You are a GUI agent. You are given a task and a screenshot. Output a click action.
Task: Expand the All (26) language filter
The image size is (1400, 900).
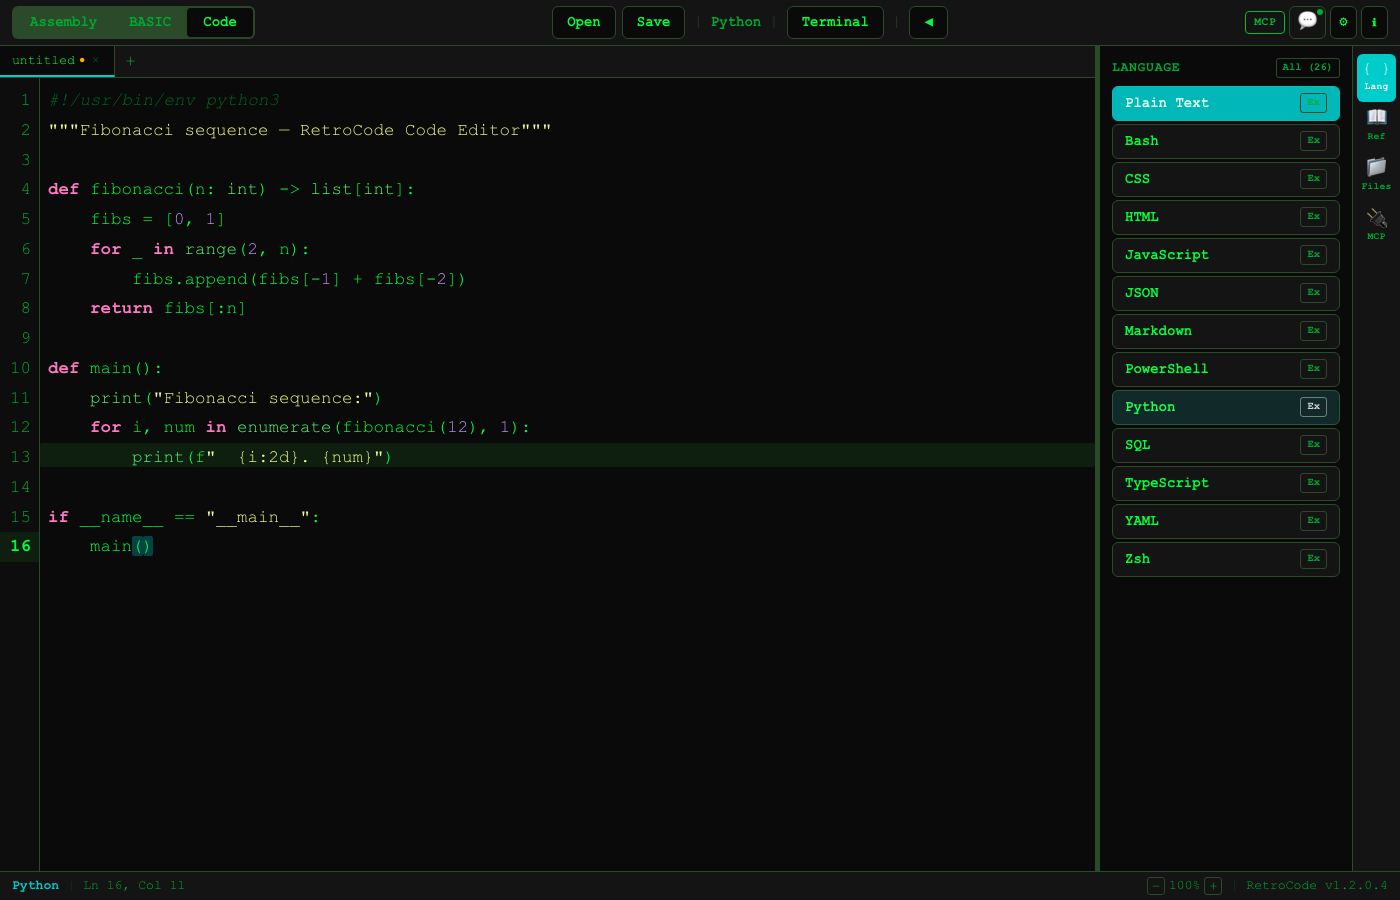point(1307,67)
